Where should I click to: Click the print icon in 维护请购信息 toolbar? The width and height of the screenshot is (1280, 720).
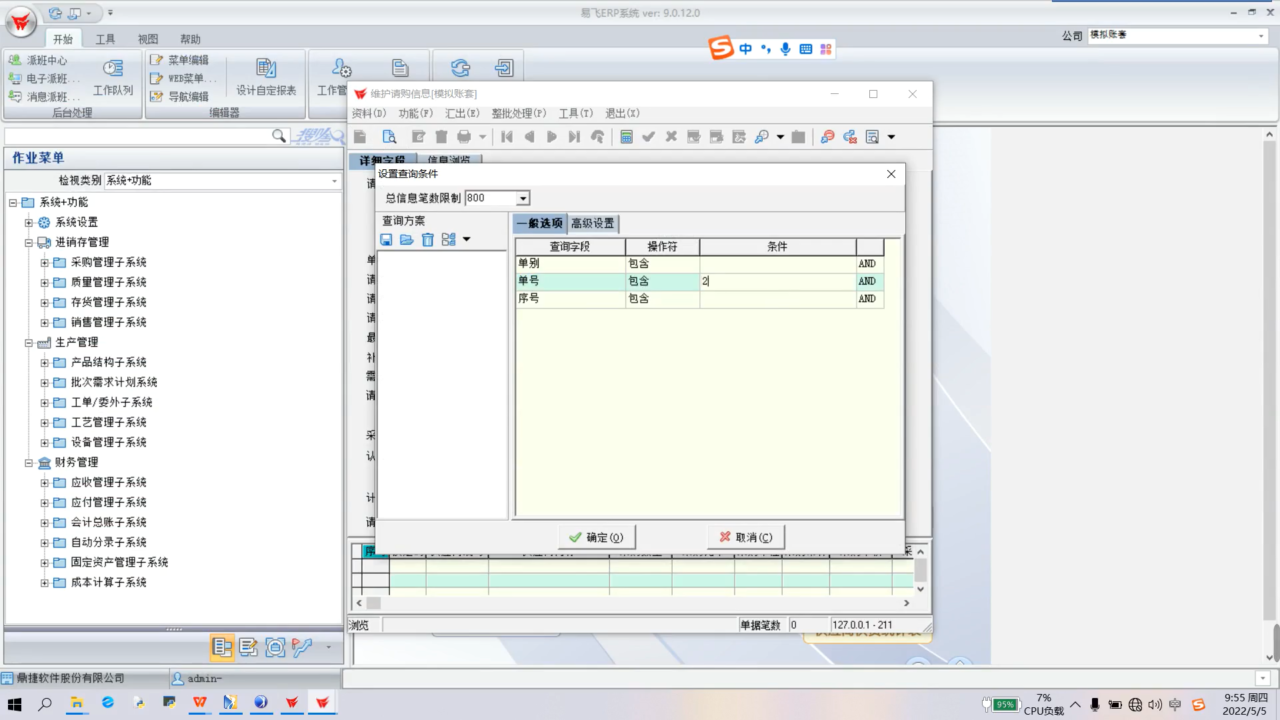[x=464, y=137]
